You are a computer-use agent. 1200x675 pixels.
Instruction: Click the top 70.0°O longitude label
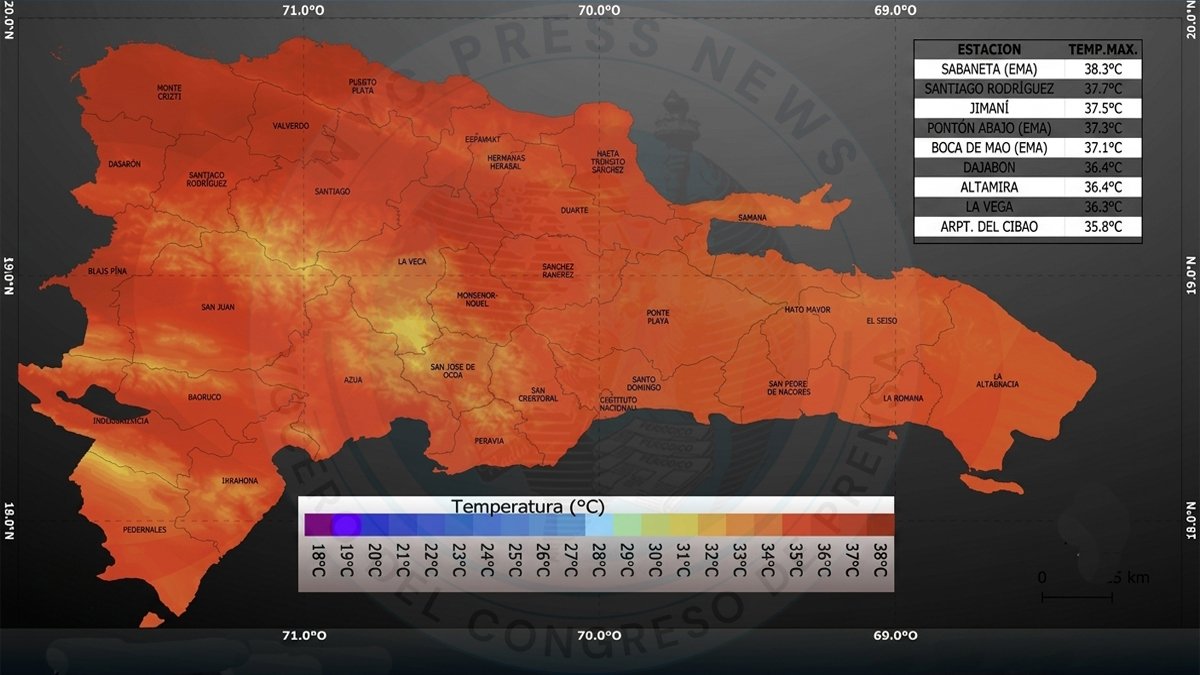(600, 10)
